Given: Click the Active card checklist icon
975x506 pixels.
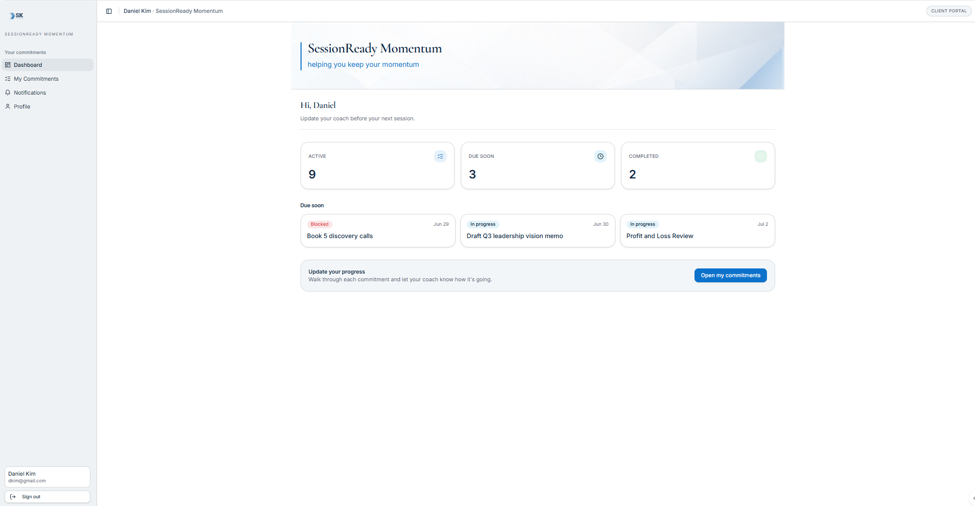Looking at the screenshot, I should click(440, 157).
